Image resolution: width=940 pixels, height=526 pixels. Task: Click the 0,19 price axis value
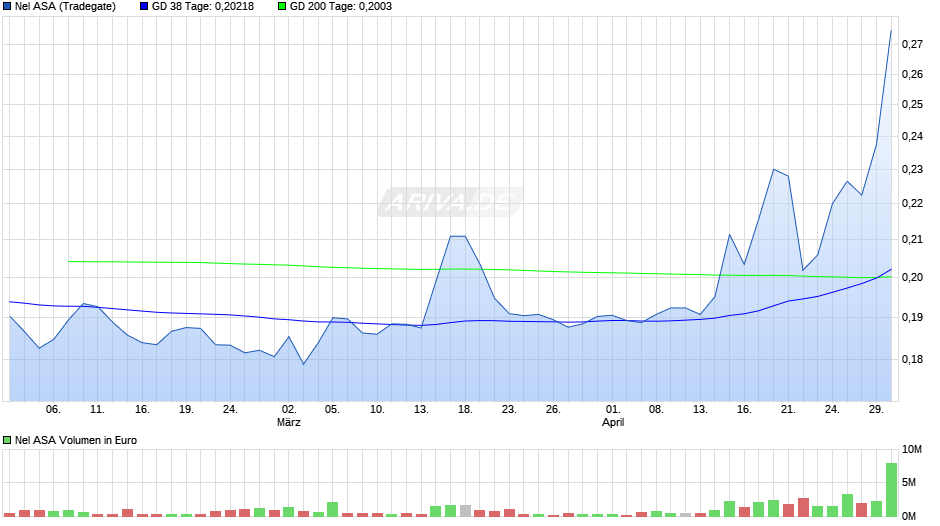912,317
